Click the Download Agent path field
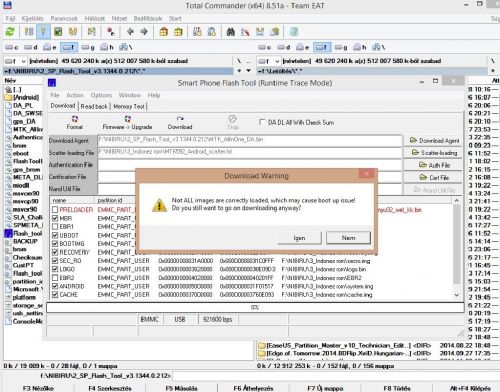 point(250,140)
